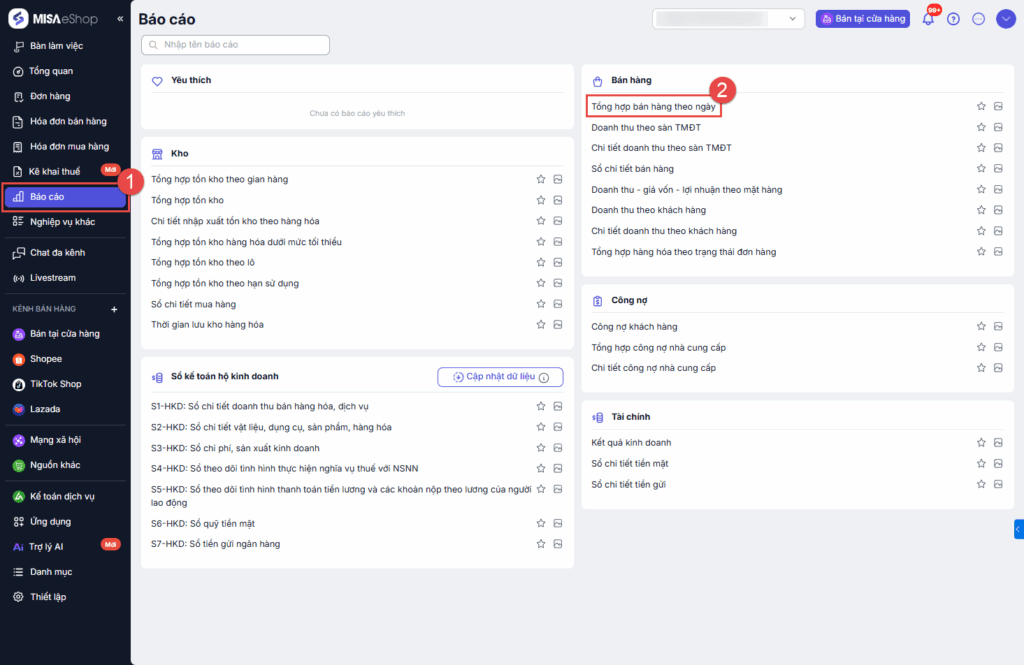Viewport: 1024px width, 665px height.
Task: Click the blue side panel handle
Action: (x=1018, y=529)
